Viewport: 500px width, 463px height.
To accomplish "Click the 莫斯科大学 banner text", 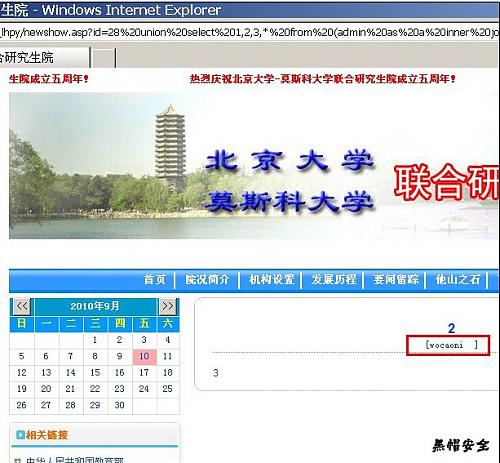I will tap(289, 202).
